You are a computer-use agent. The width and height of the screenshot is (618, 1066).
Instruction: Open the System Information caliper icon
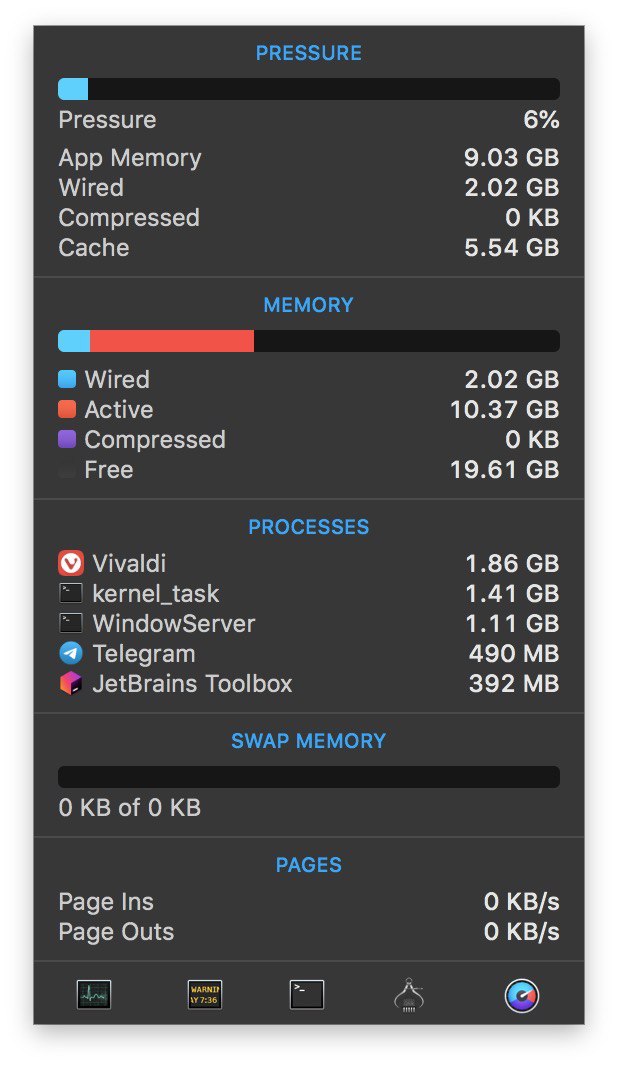point(409,995)
